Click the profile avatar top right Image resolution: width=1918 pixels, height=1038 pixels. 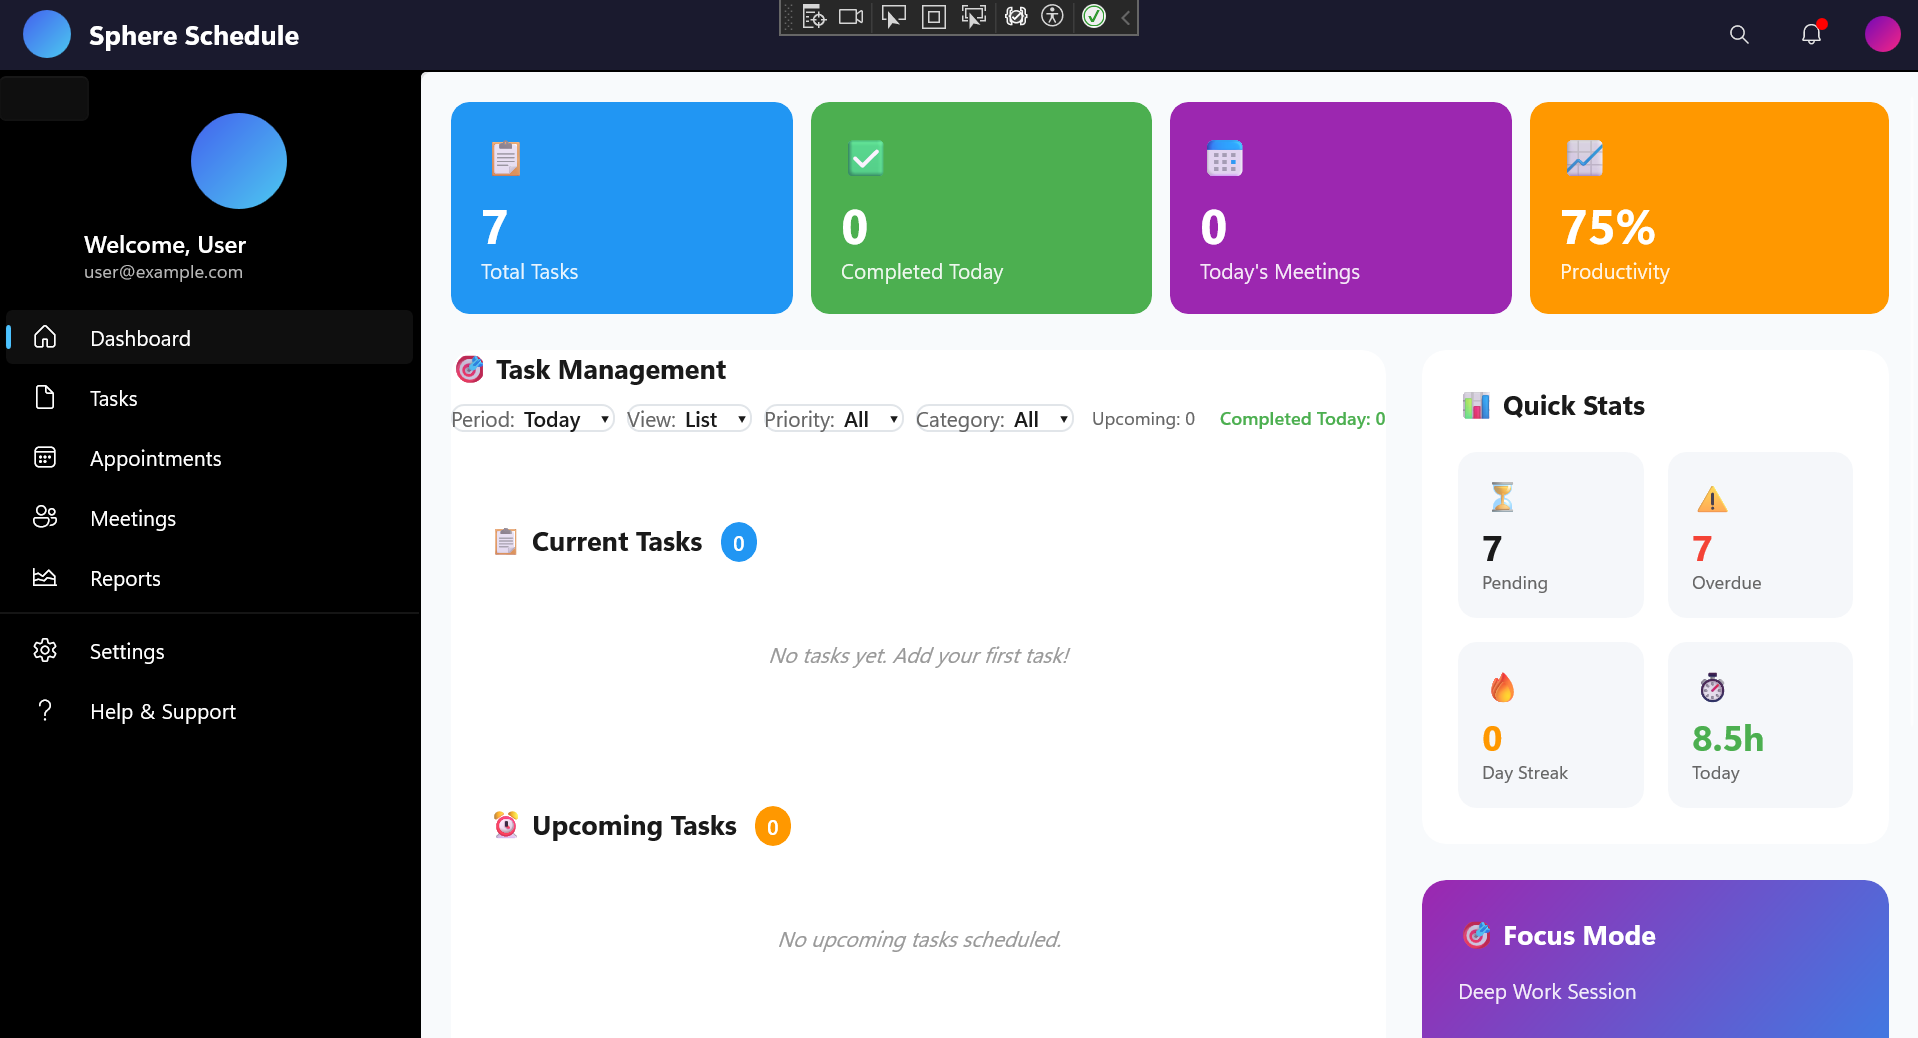[x=1883, y=33]
